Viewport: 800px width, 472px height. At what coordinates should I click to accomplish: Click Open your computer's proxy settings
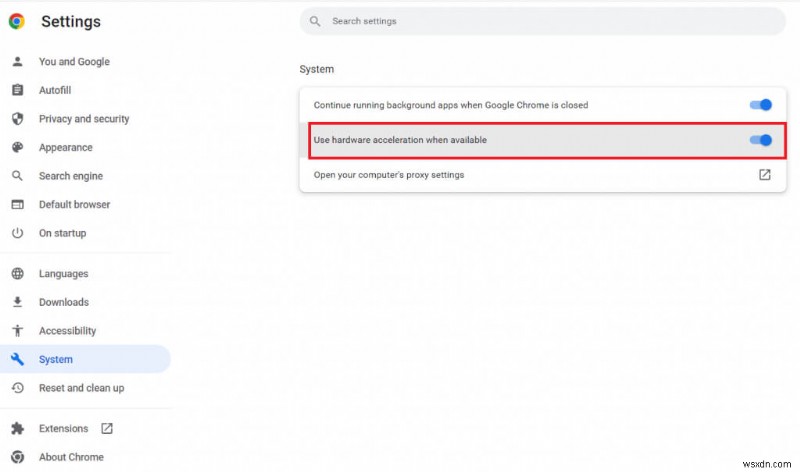tap(389, 175)
